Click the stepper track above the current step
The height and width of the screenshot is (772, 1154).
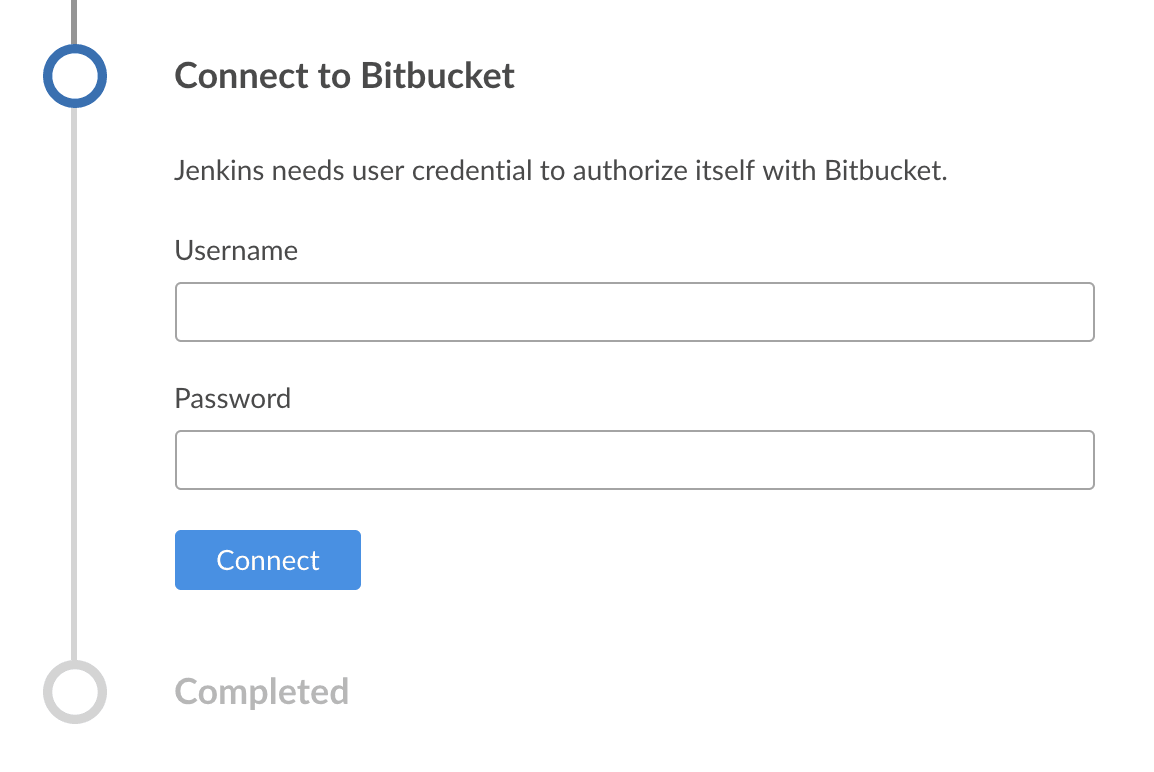point(74,20)
